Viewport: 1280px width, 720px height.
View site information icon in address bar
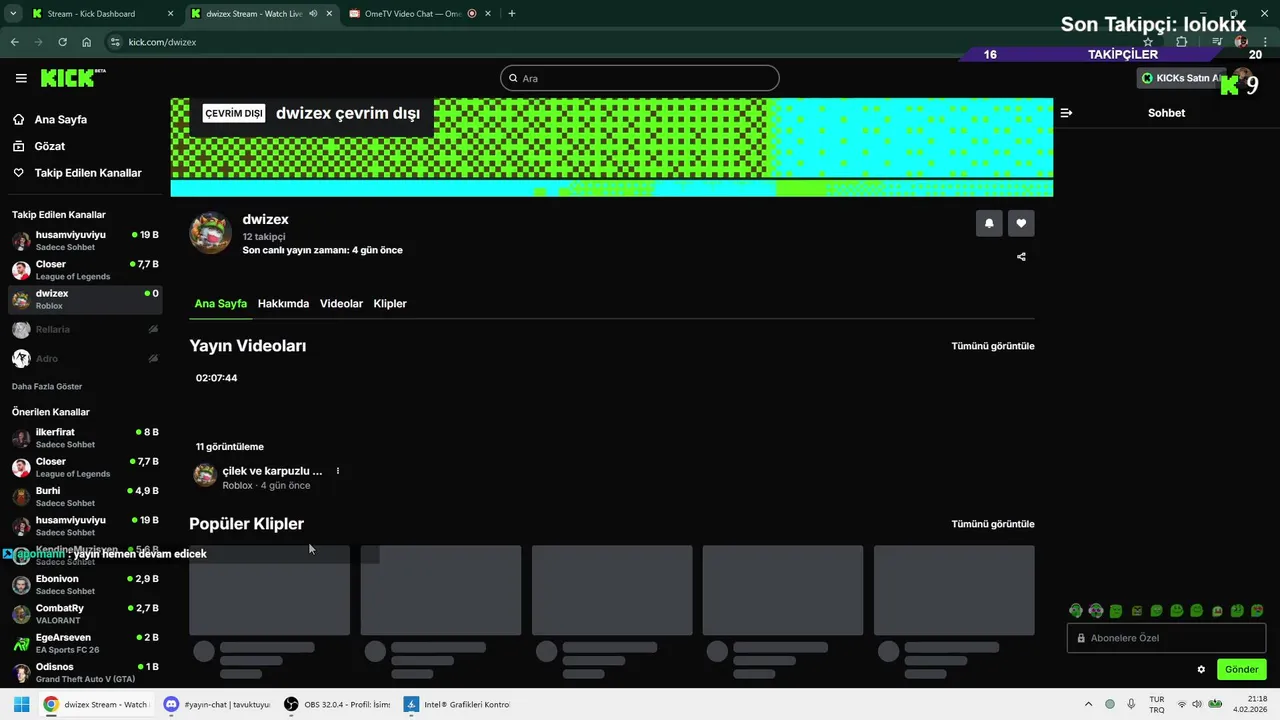115,42
